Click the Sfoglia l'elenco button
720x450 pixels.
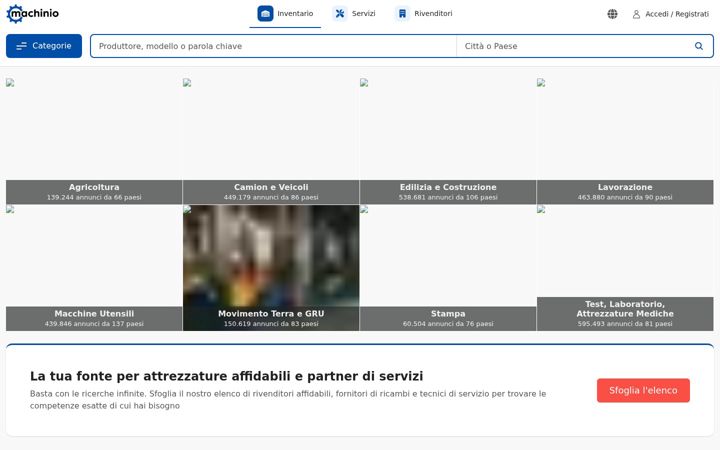(x=643, y=390)
